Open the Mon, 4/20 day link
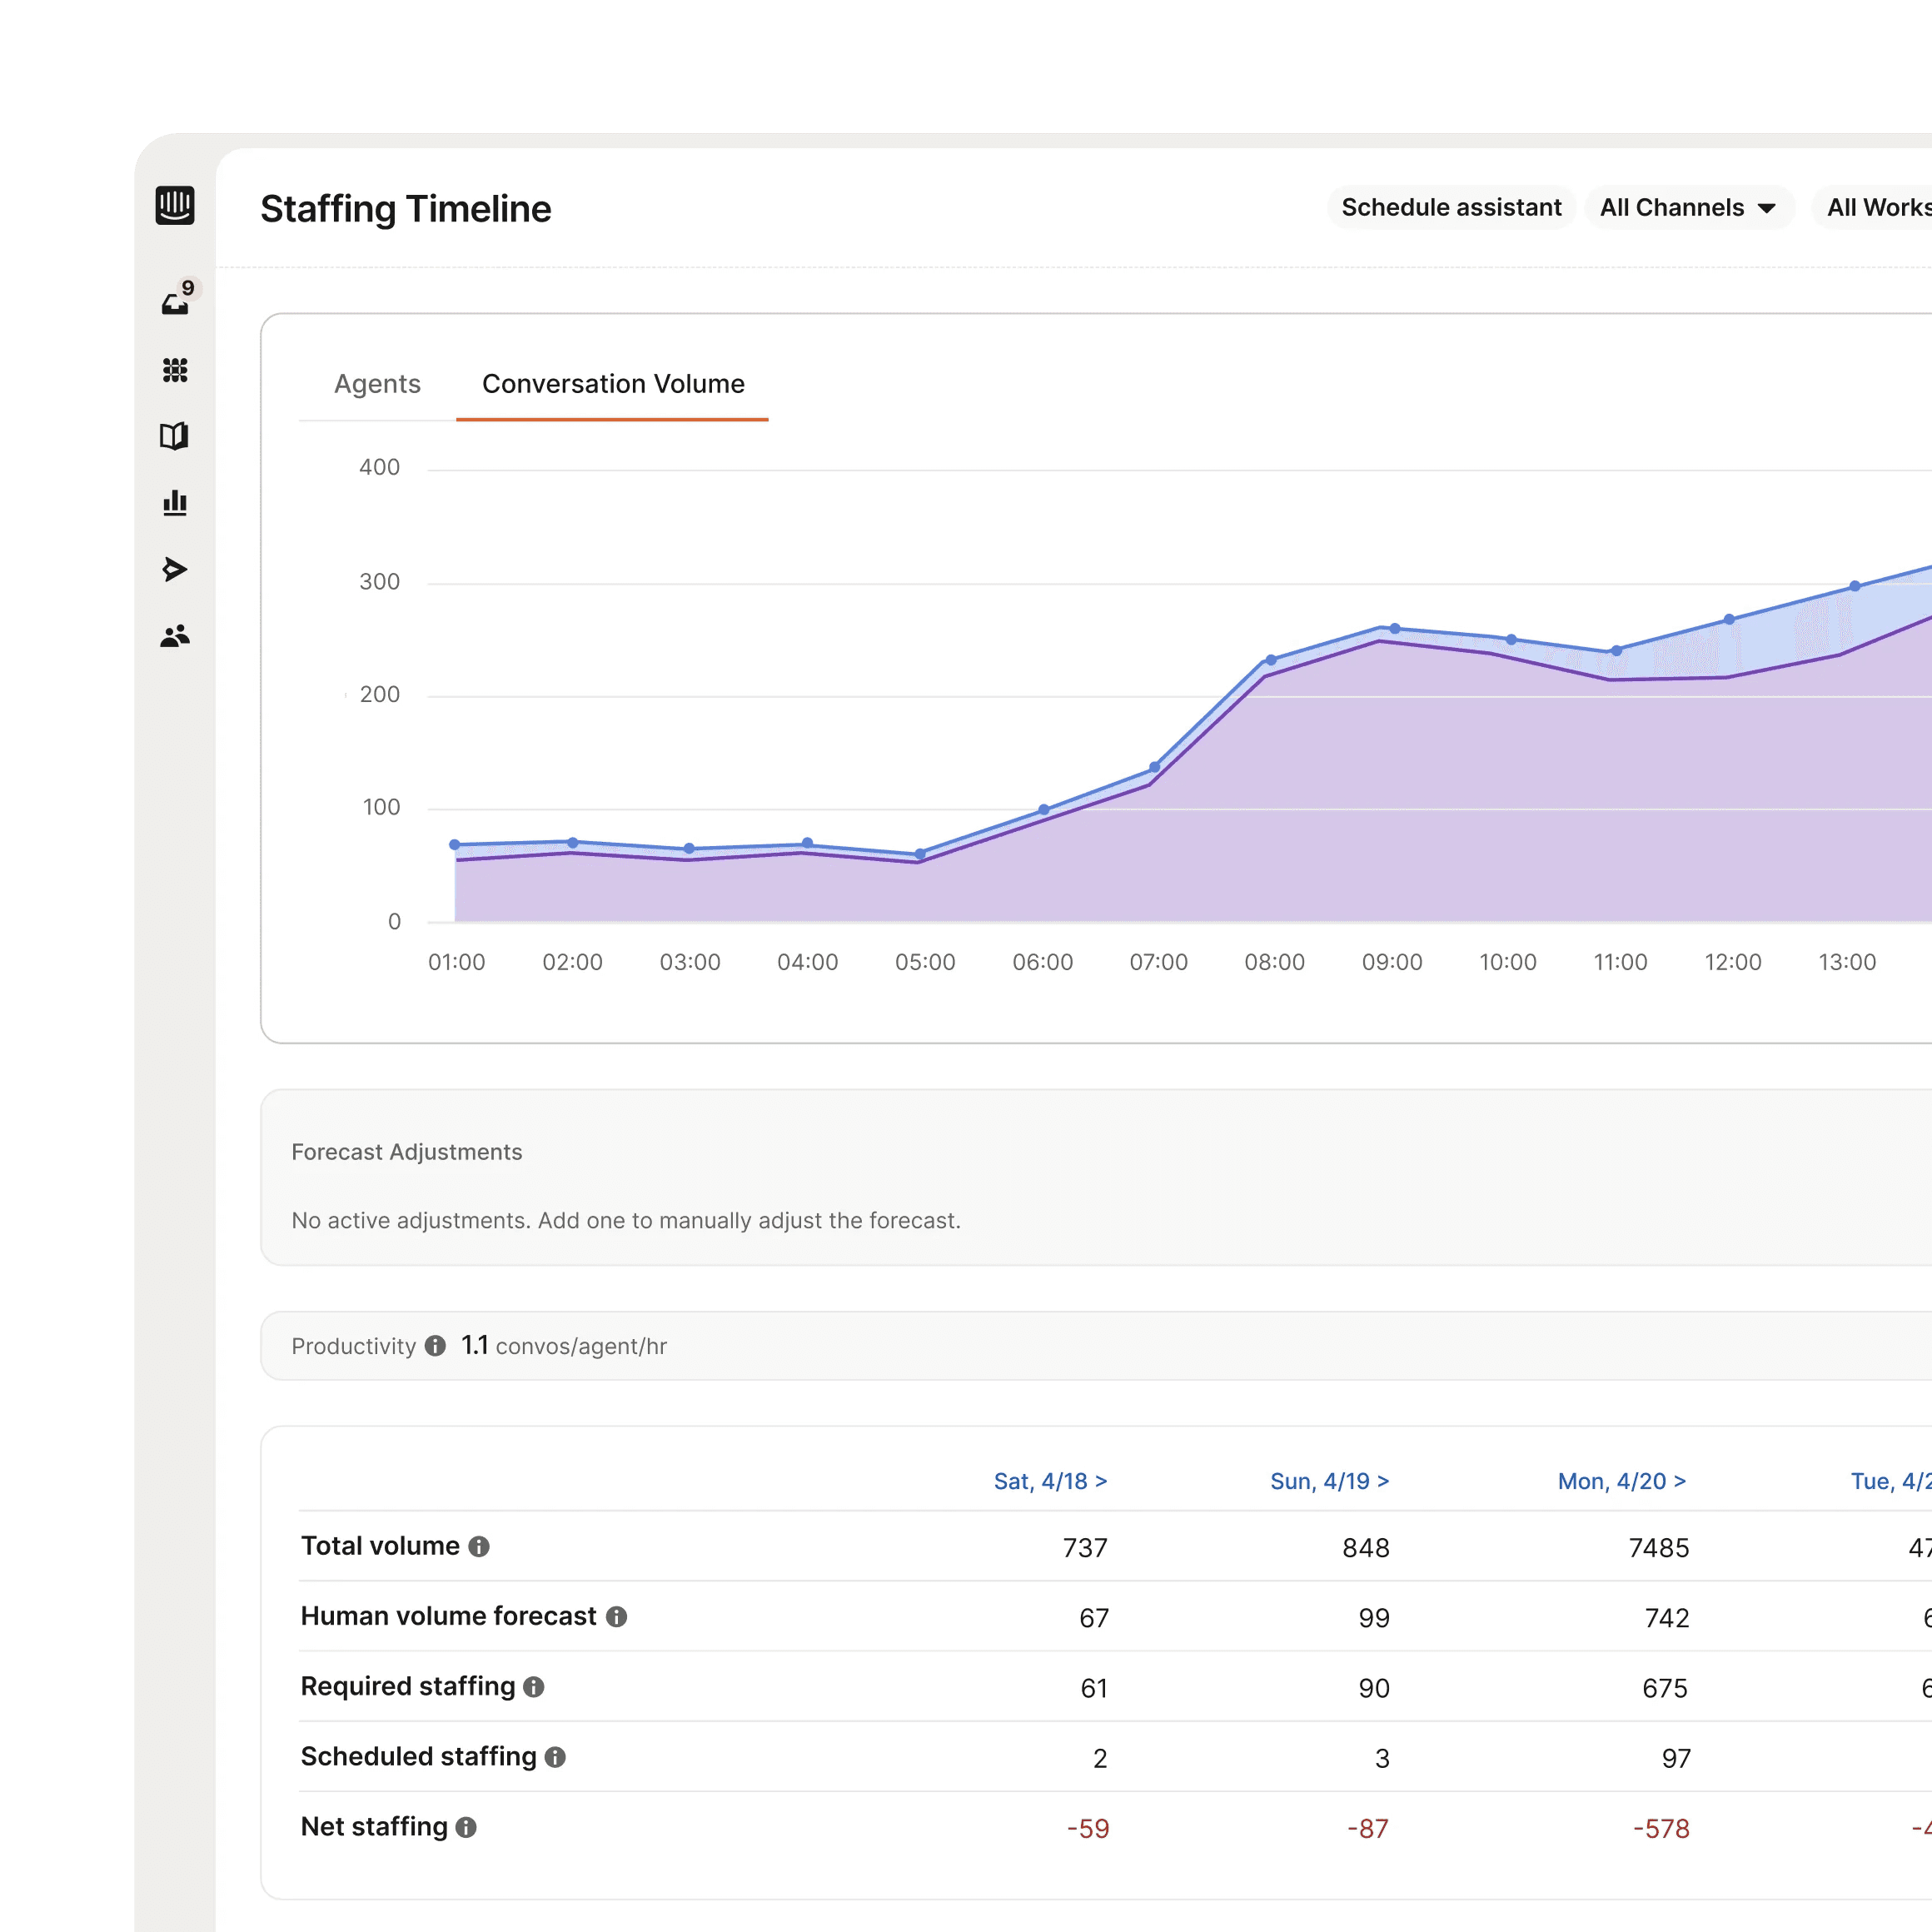 [x=1621, y=1481]
